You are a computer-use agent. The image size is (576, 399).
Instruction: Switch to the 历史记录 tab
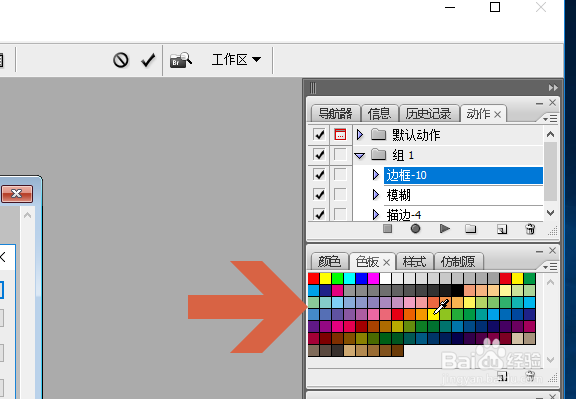coord(428,114)
